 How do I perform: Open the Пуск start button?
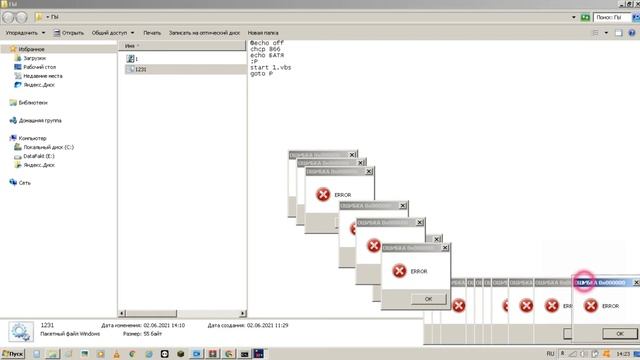(x=13, y=354)
